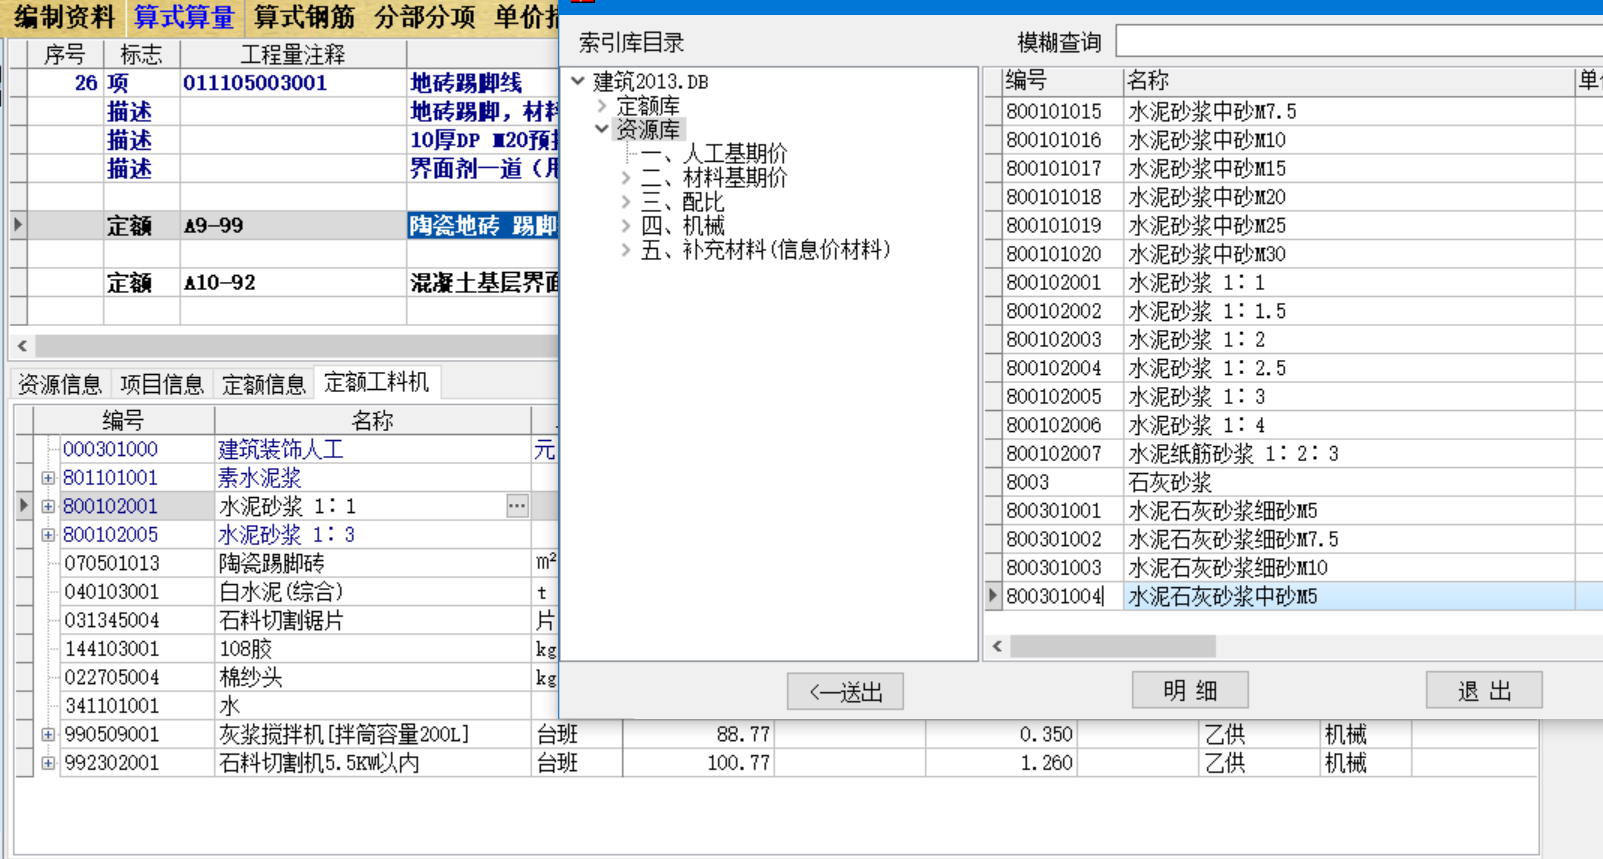
Task: Select row 800101019 水泥砂浆中砂M25
Action: click(1293, 225)
